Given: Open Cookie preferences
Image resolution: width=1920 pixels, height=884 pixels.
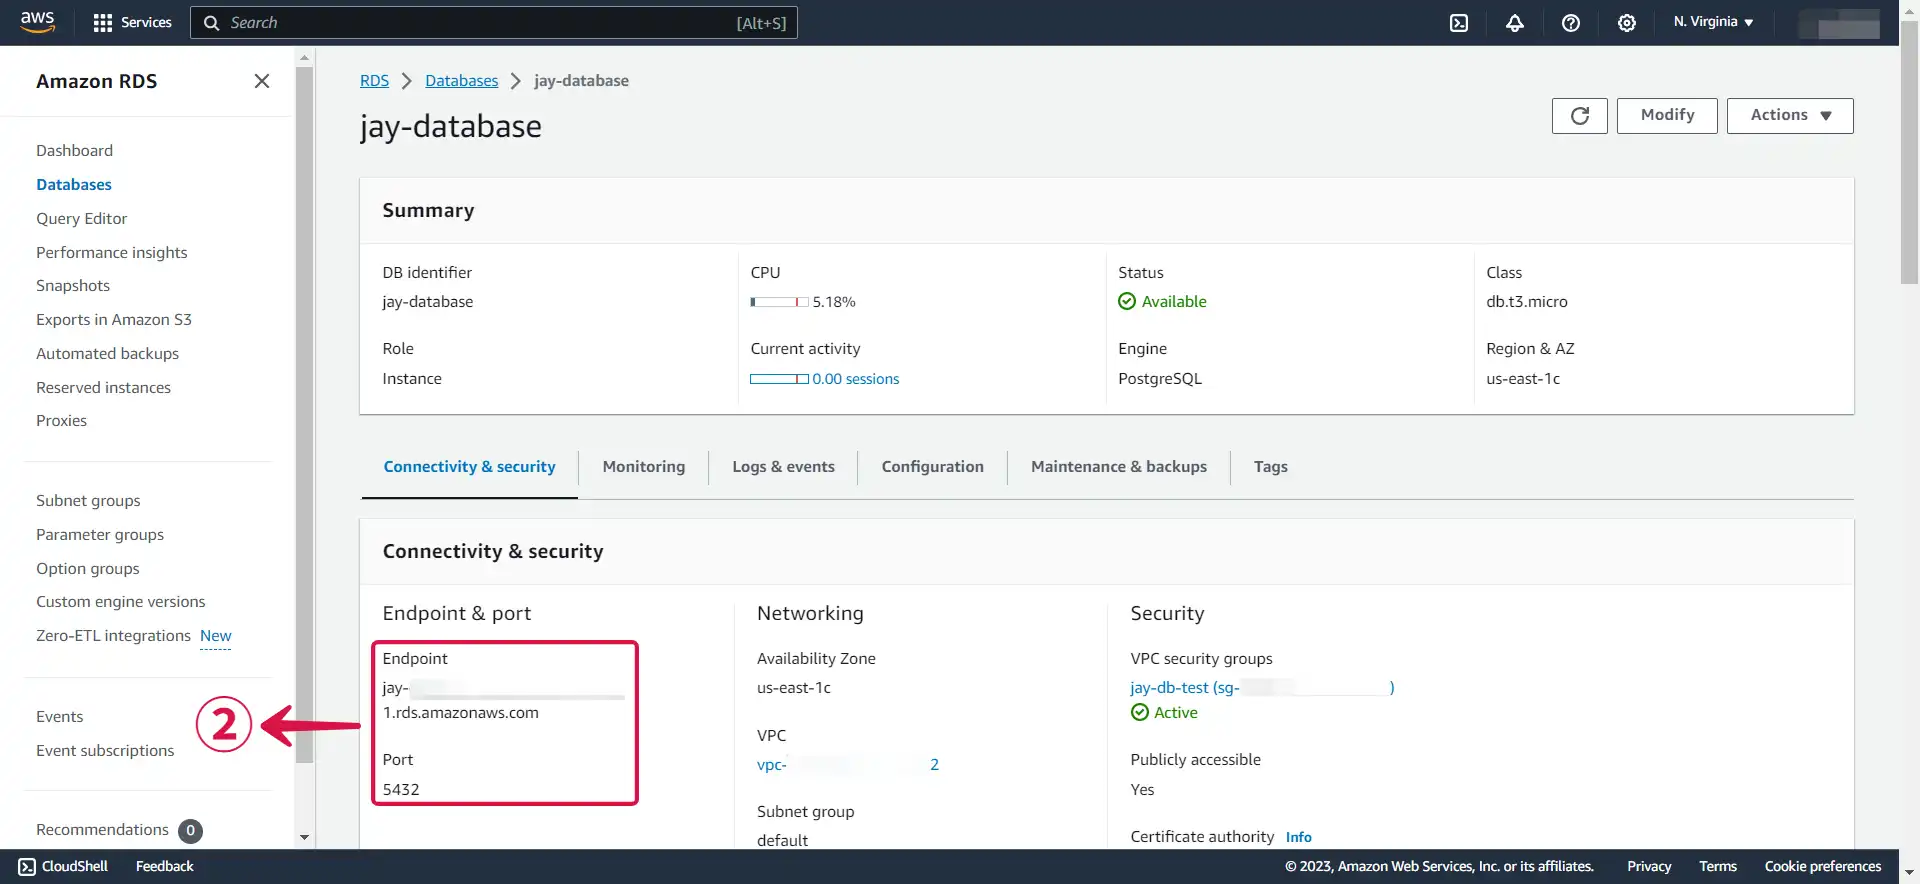Looking at the screenshot, I should (1822, 867).
